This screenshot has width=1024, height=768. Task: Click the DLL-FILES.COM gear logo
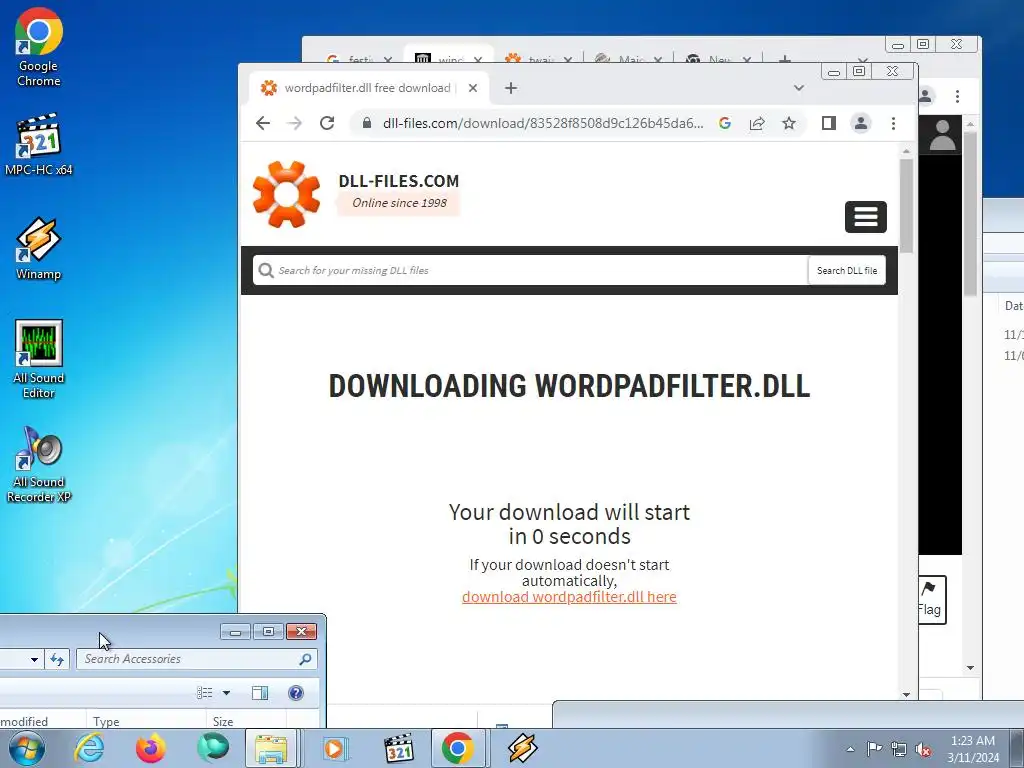point(286,194)
